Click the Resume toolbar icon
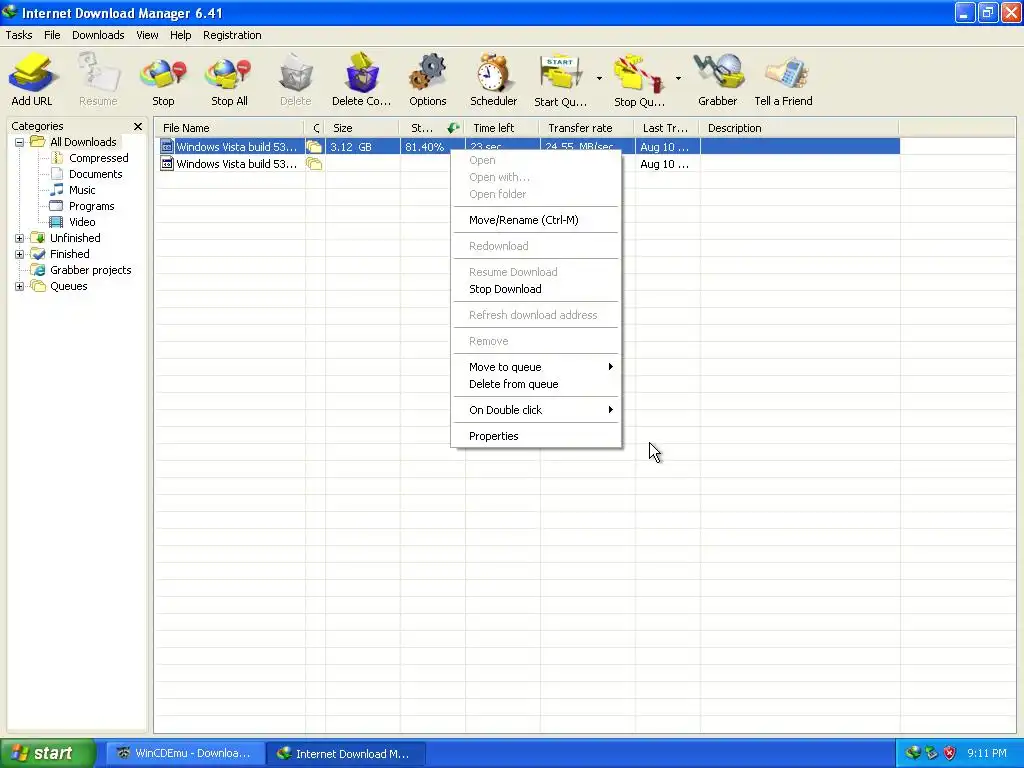The width and height of the screenshot is (1024, 768). click(98, 80)
